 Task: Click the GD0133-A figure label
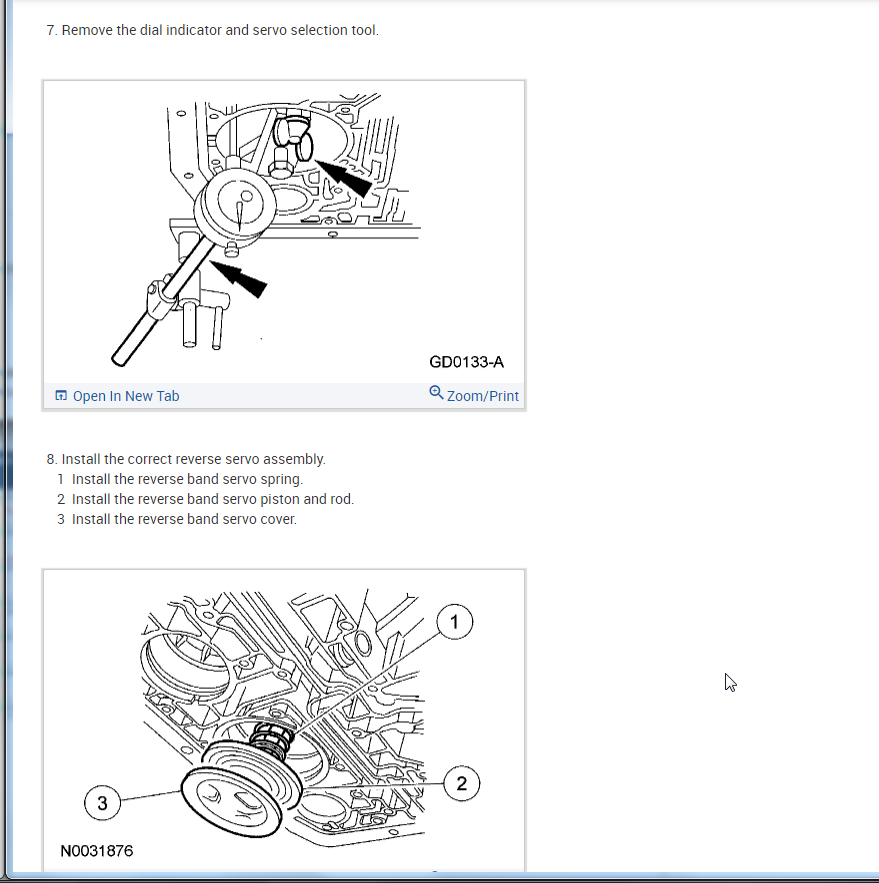(x=466, y=362)
